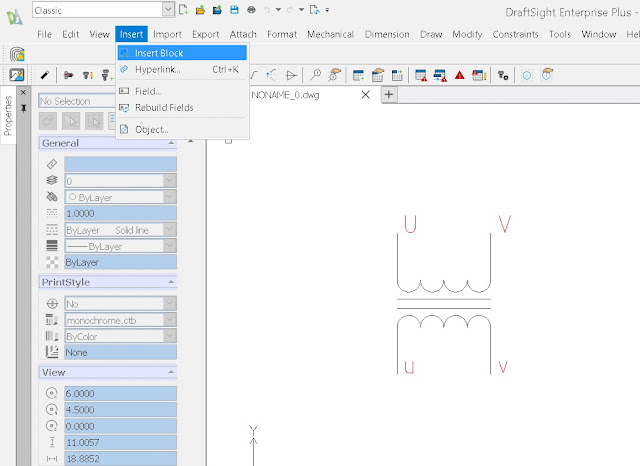Click the table export arrow icon
The image size is (640, 466).
tap(397, 75)
